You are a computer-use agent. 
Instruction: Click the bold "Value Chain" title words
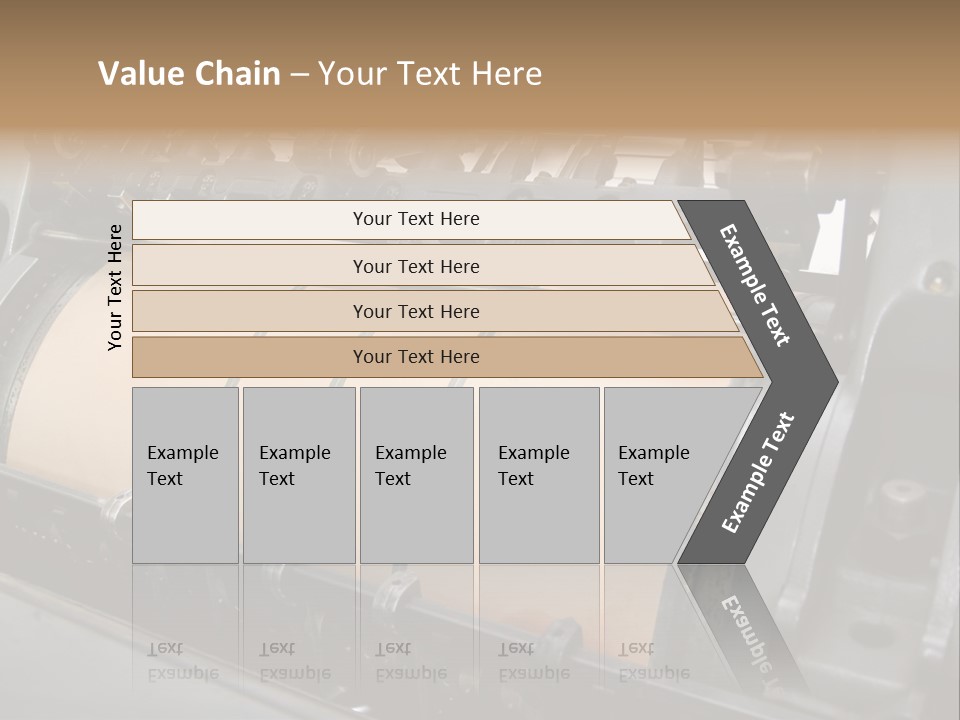tap(189, 74)
